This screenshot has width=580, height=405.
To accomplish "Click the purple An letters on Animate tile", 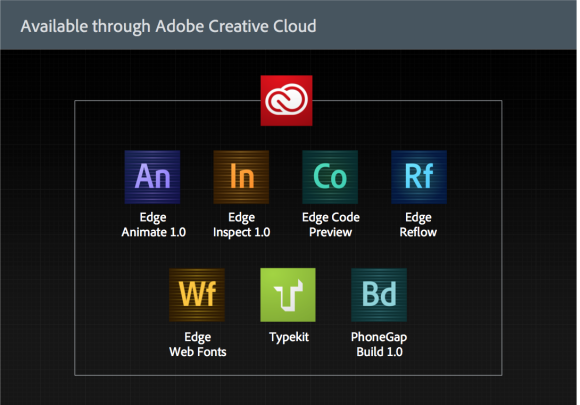I will point(152,176).
